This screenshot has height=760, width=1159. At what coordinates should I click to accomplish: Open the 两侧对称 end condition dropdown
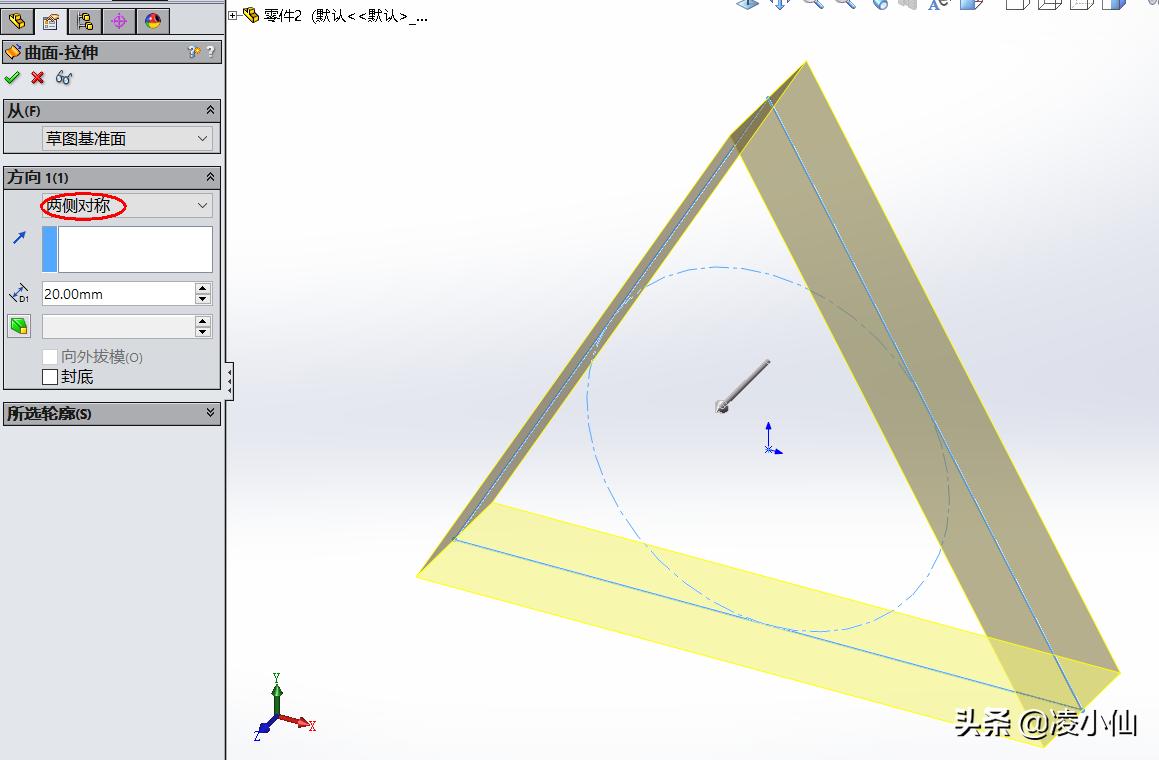coord(125,206)
